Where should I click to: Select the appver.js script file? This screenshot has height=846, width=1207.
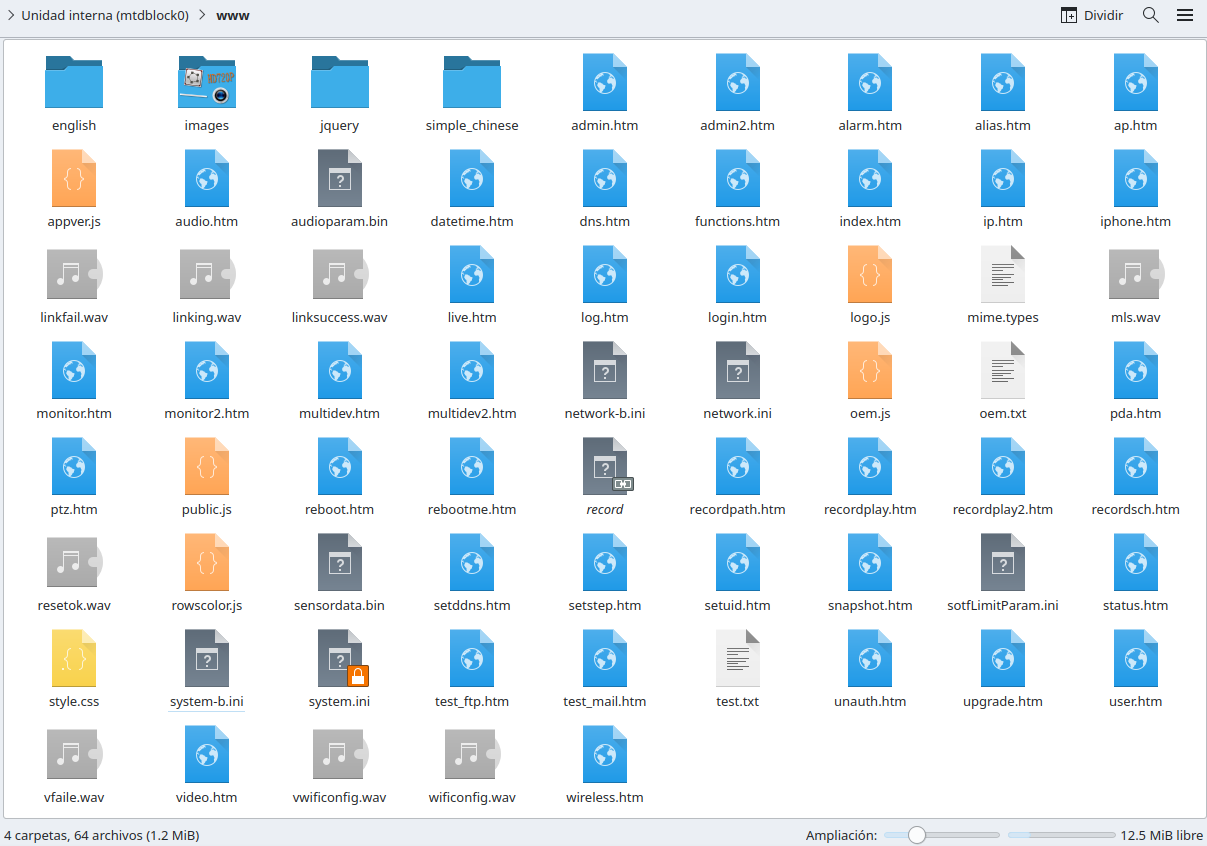(74, 178)
